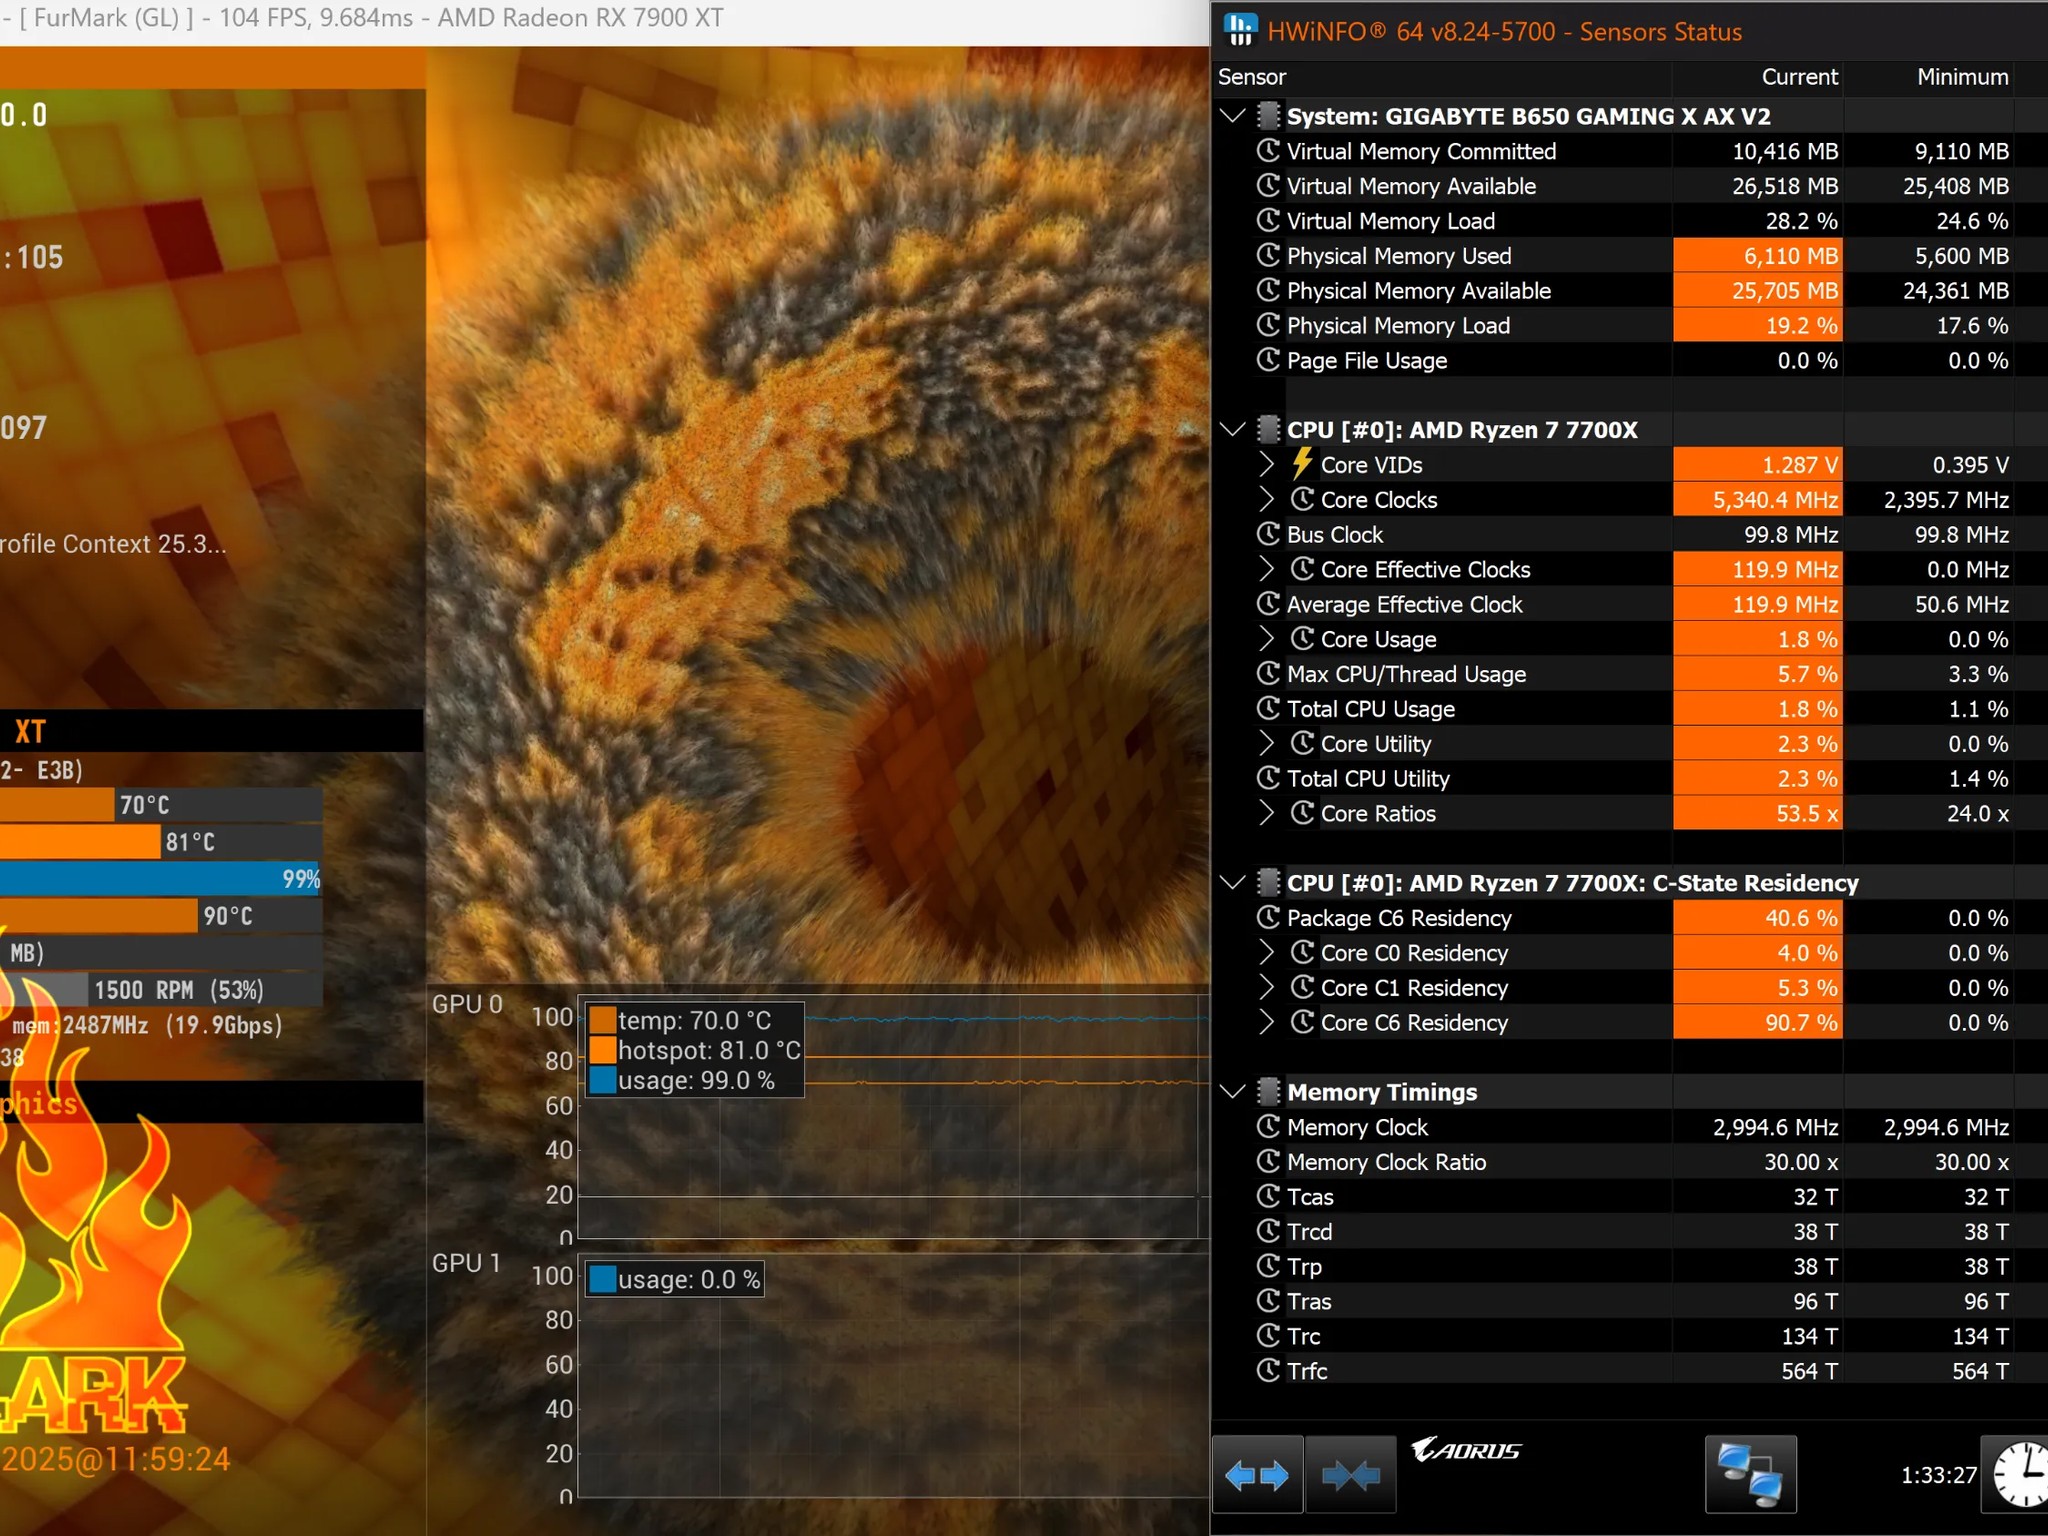Click the blue usage swatch in GPU 1 legend
This screenshot has width=2048, height=1536.
pyautogui.click(x=602, y=1279)
